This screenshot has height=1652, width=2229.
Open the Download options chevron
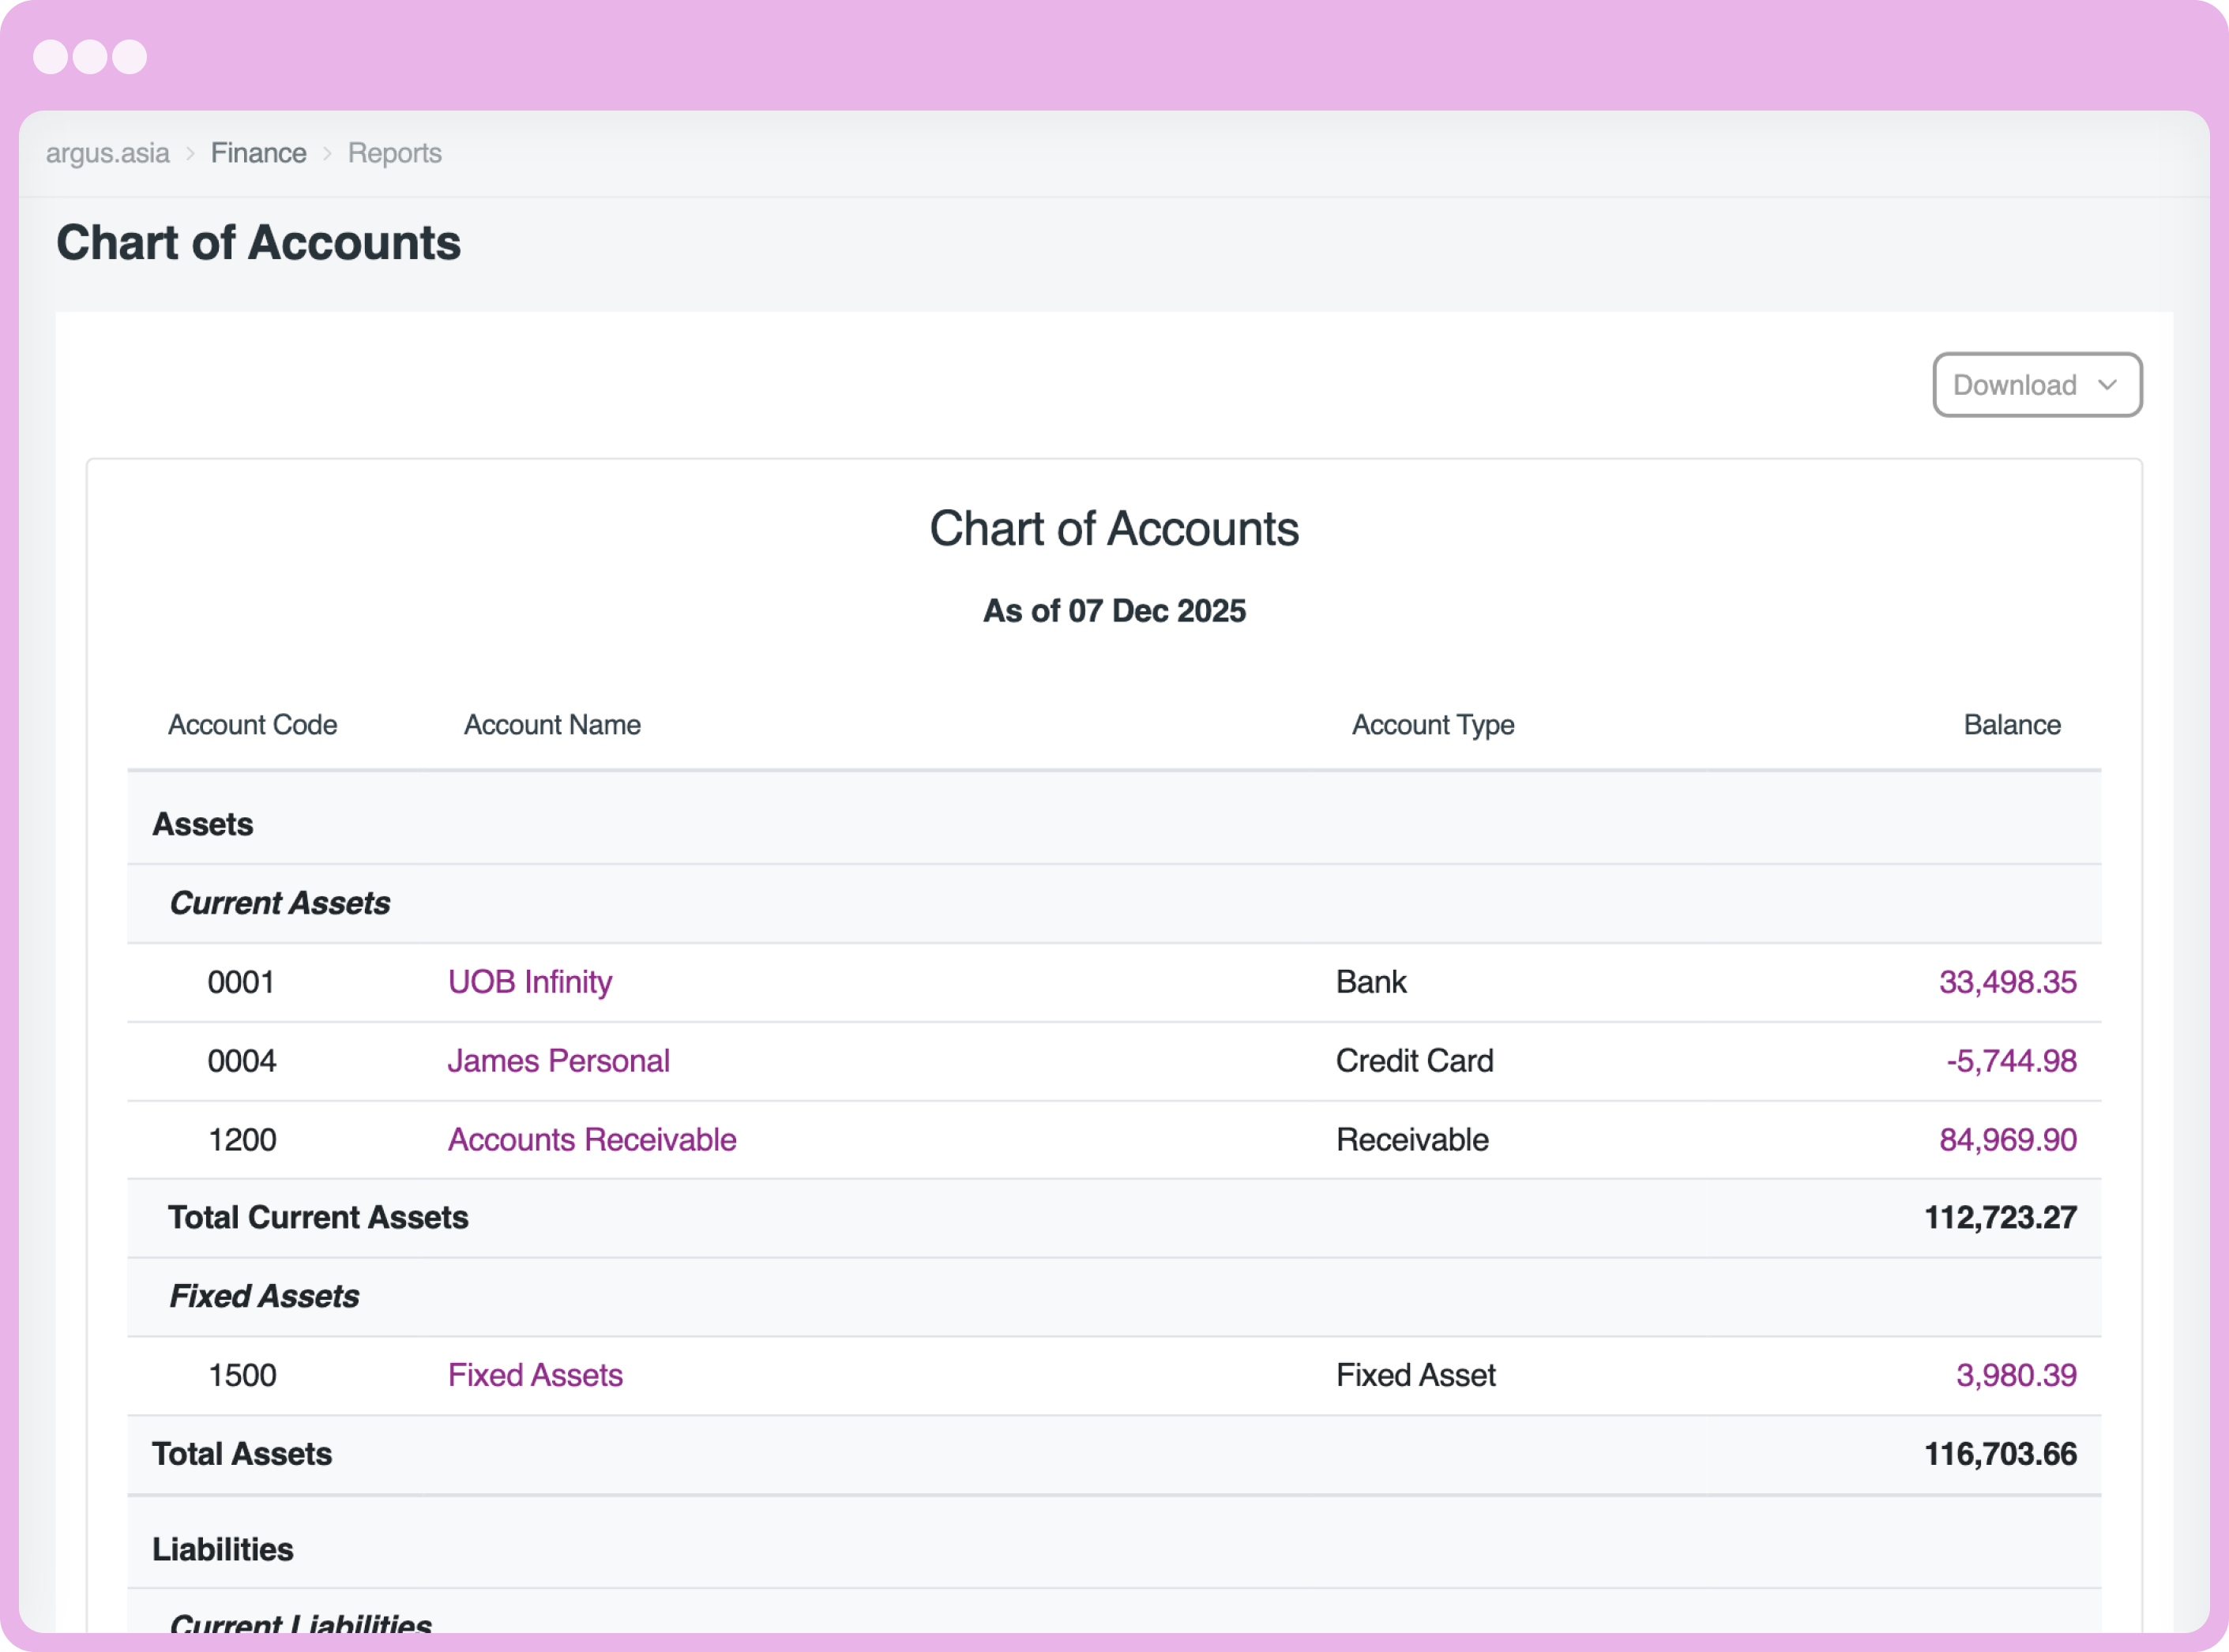click(2110, 385)
